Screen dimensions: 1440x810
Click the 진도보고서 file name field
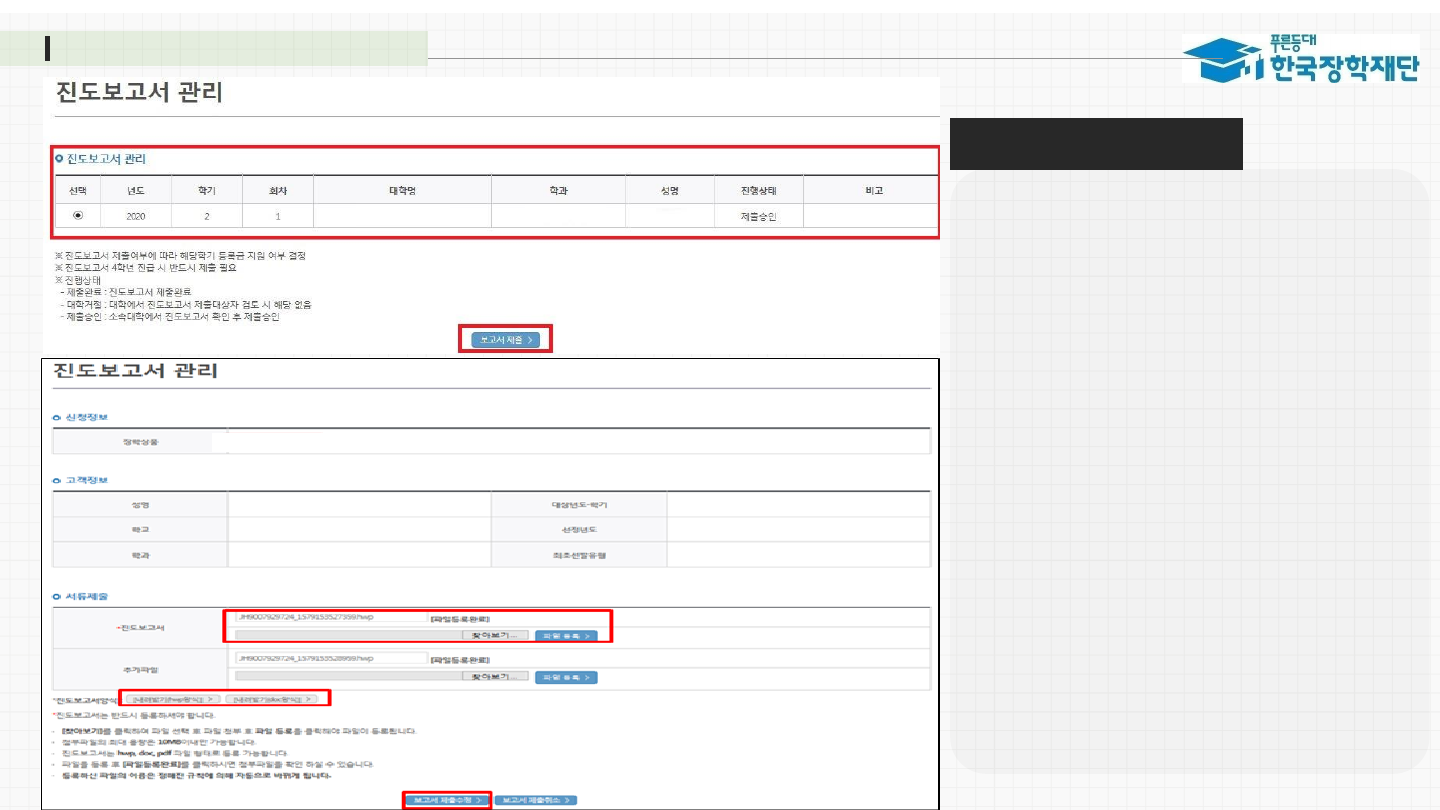(x=330, y=619)
